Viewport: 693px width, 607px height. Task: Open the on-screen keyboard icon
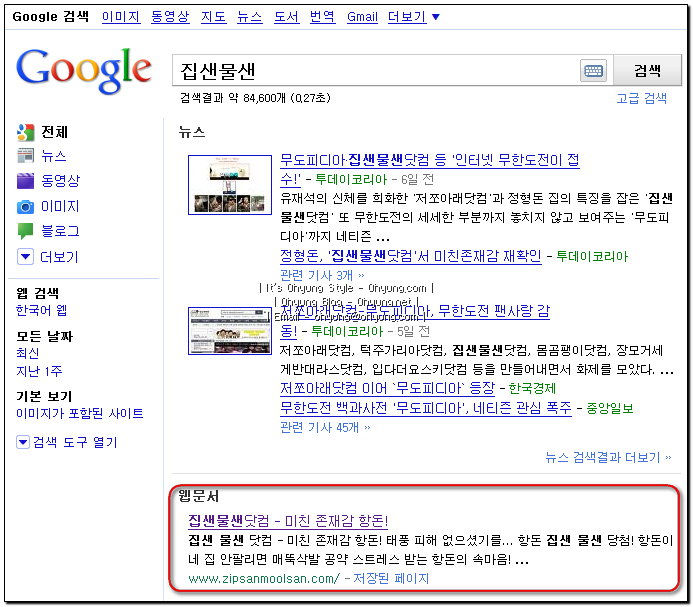coord(593,71)
